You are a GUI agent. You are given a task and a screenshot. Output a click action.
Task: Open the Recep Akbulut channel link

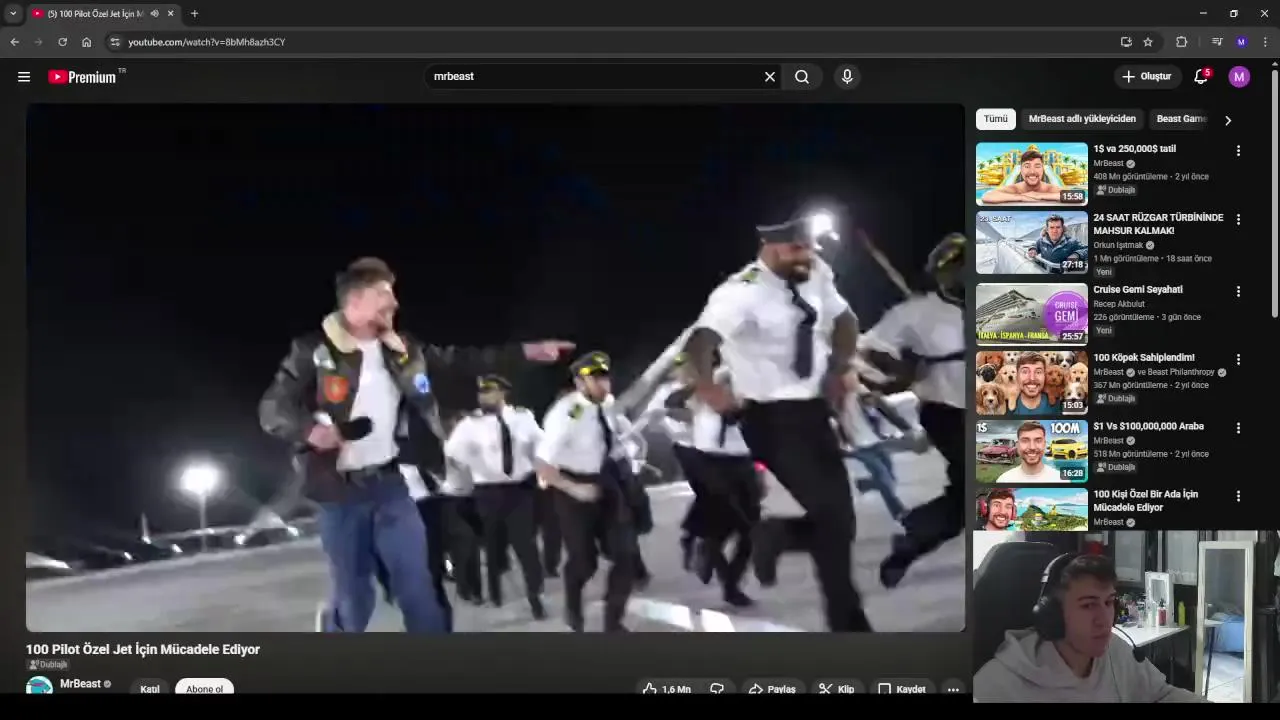point(1119,304)
